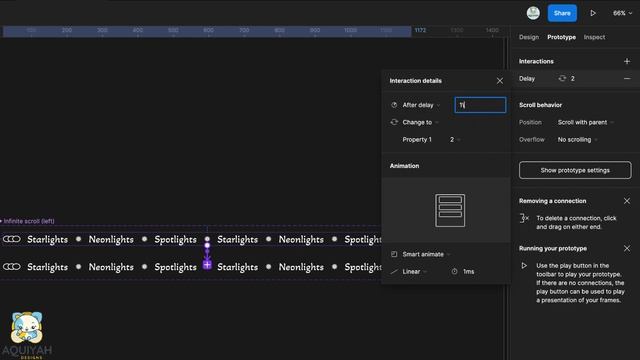Open the 66% zoom dropdown
The height and width of the screenshot is (360, 640).
click(x=622, y=13)
